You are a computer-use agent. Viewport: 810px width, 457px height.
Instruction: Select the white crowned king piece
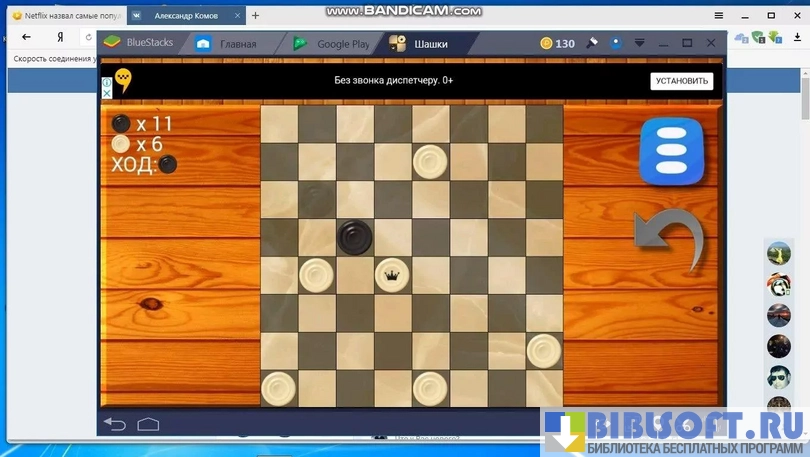(x=392, y=273)
